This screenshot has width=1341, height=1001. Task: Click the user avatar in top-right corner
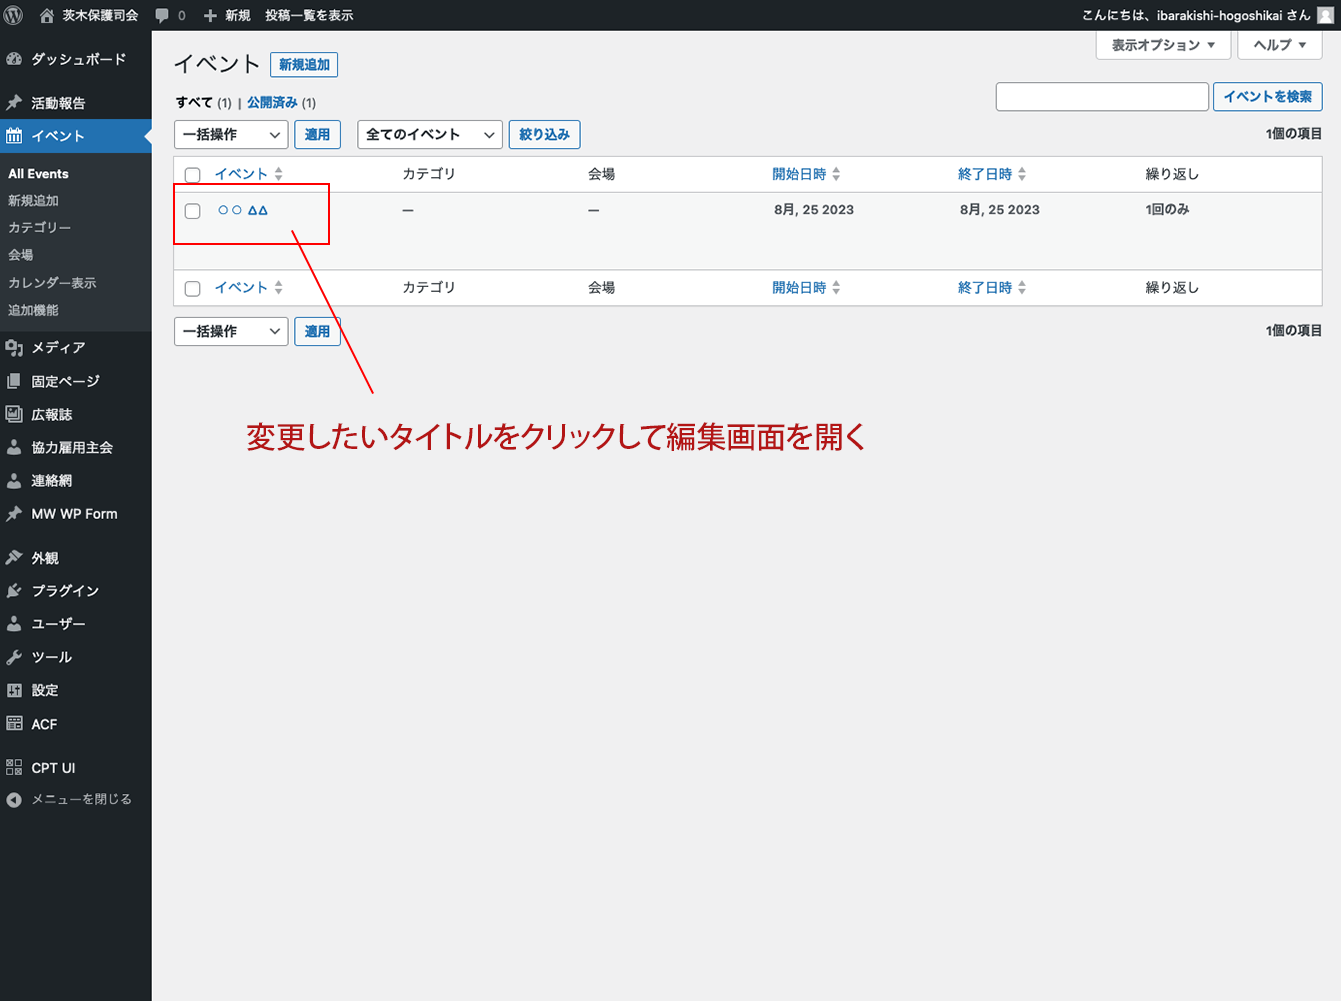[1325, 15]
